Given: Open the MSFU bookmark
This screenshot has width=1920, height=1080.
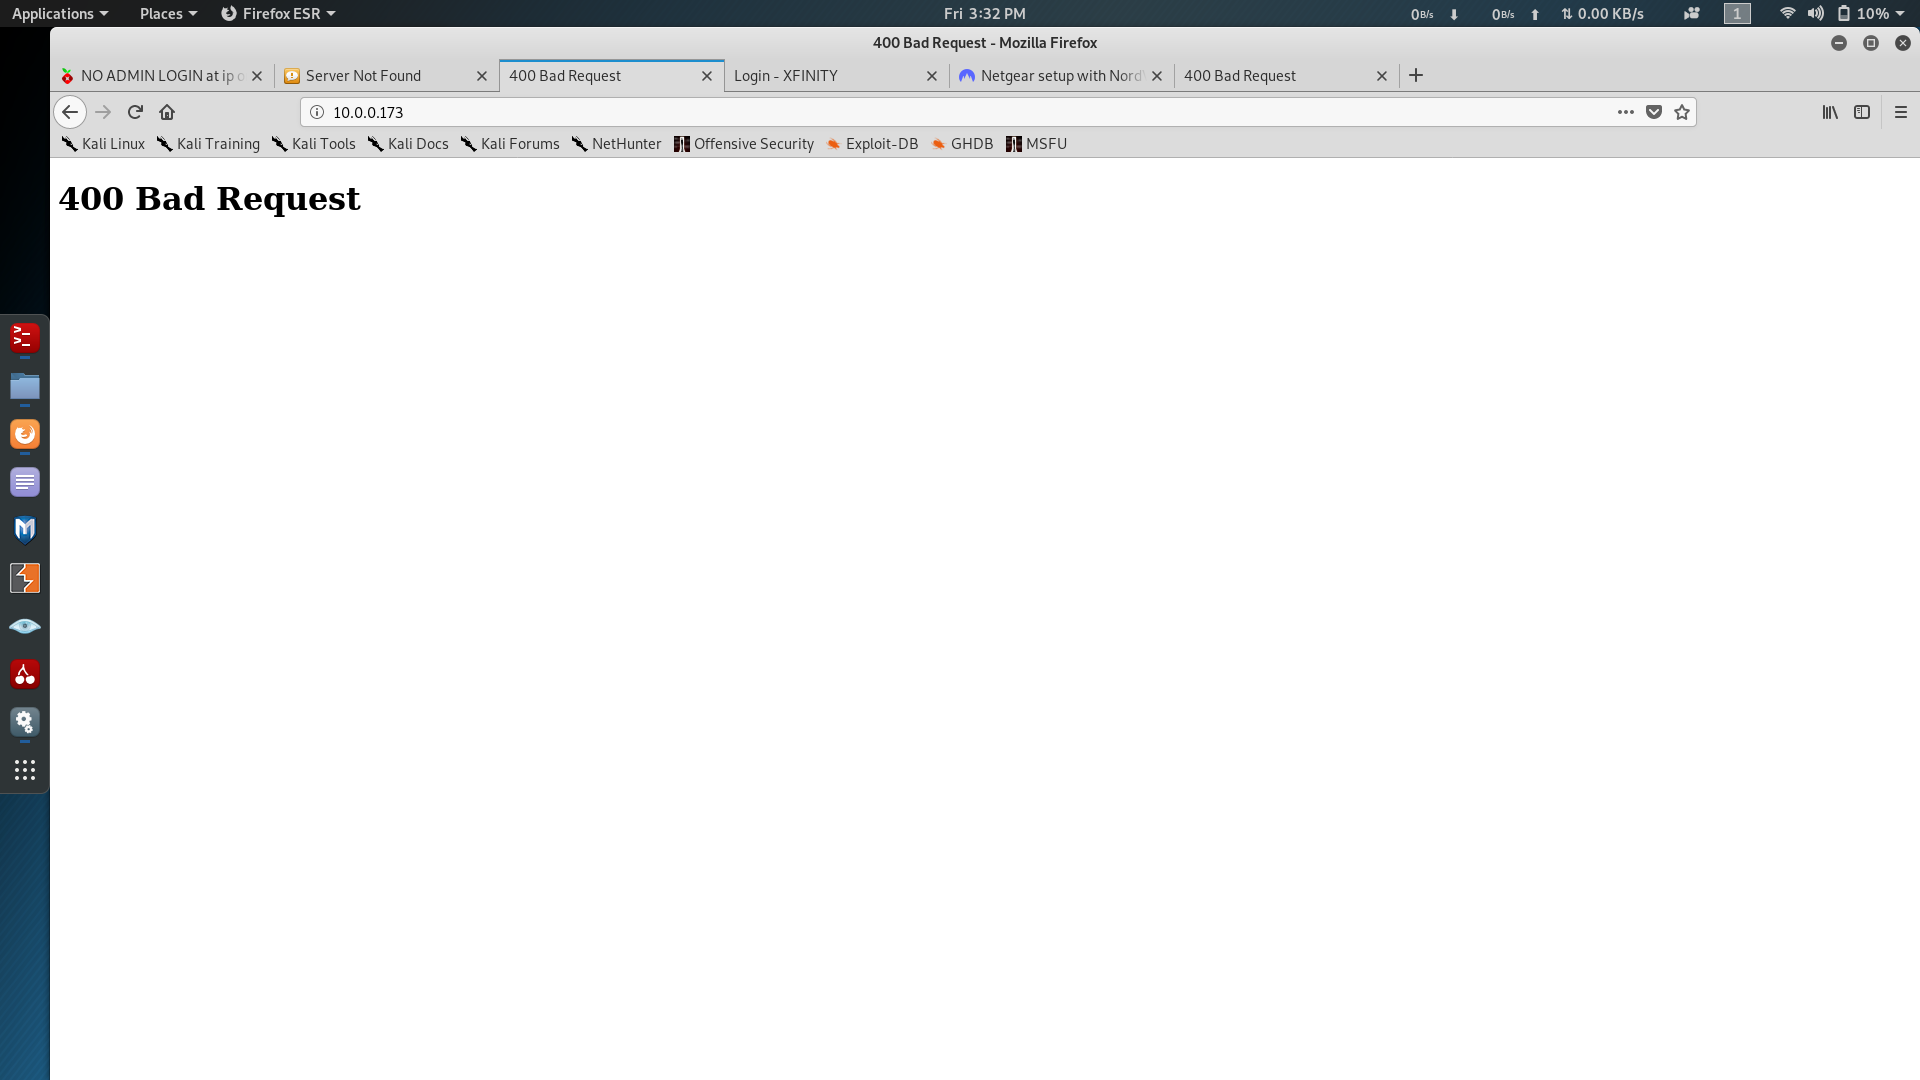Looking at the screenshot, I should (x=1037, y=144).
